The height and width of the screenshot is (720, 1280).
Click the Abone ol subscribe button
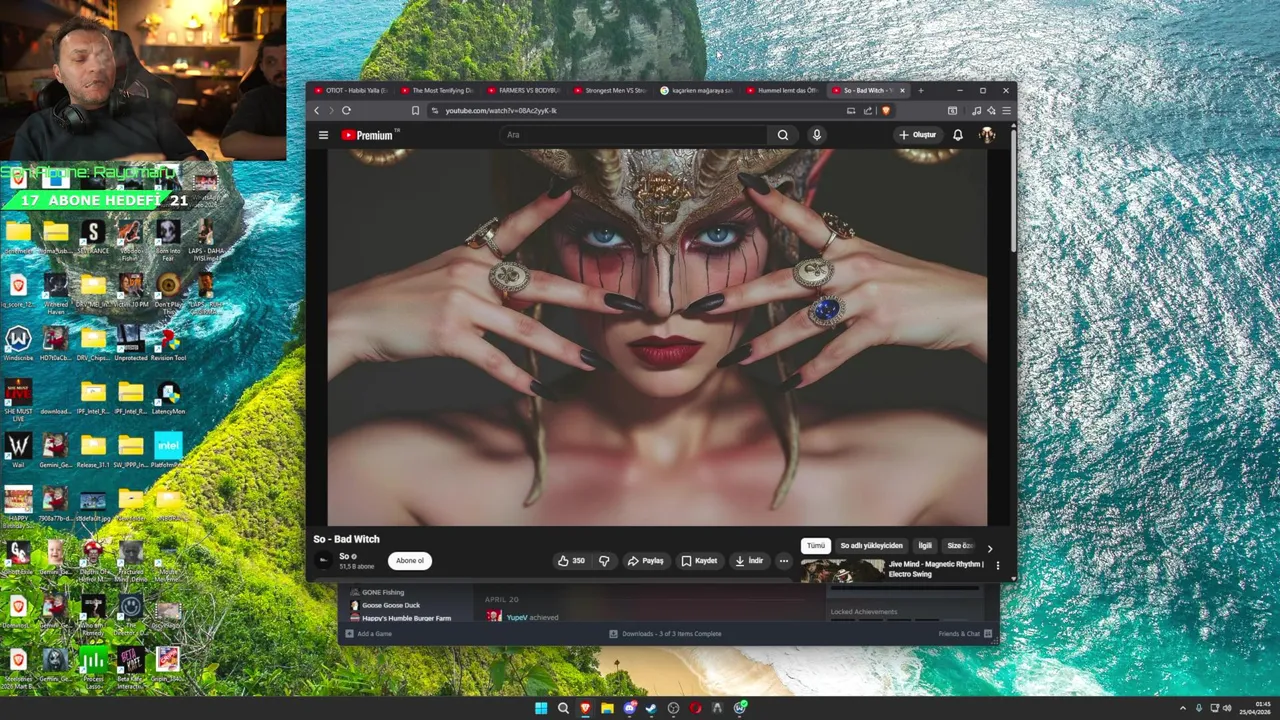(410, 561)
